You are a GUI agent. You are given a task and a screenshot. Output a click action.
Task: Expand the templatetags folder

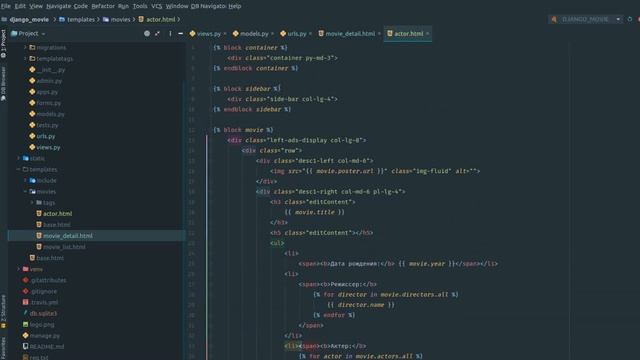[x=25, y=58]
